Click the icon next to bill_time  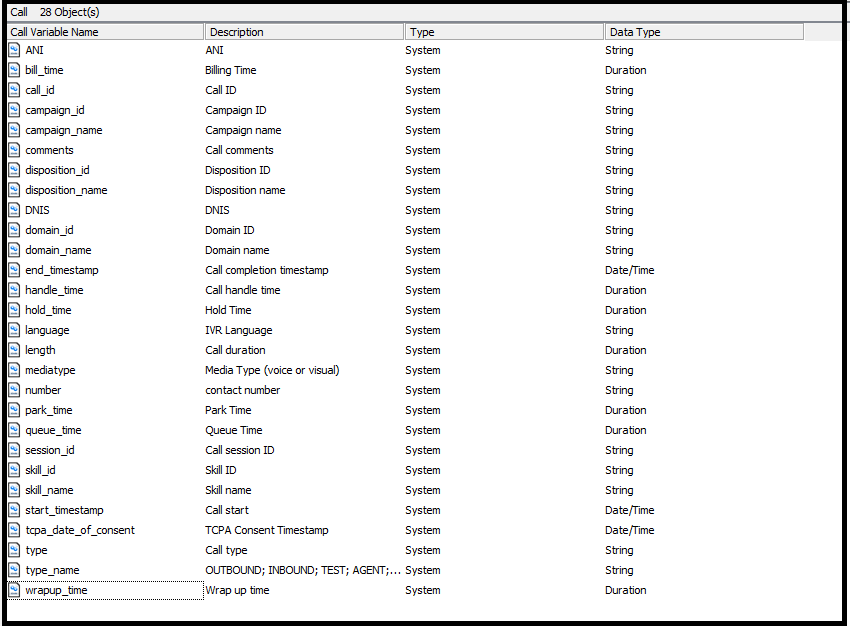[x=14, y=70]
